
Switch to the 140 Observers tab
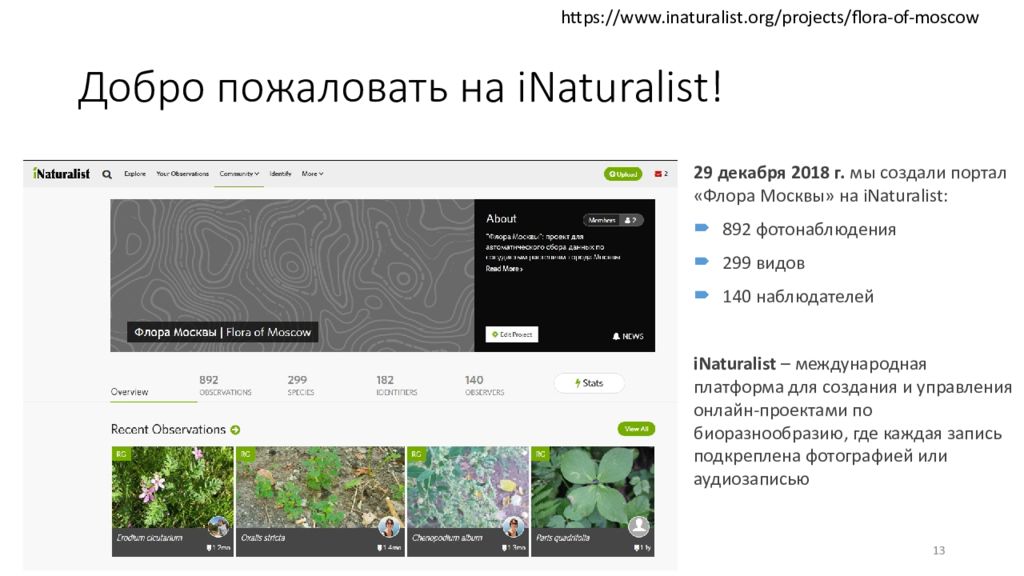[x=485, y=385]
